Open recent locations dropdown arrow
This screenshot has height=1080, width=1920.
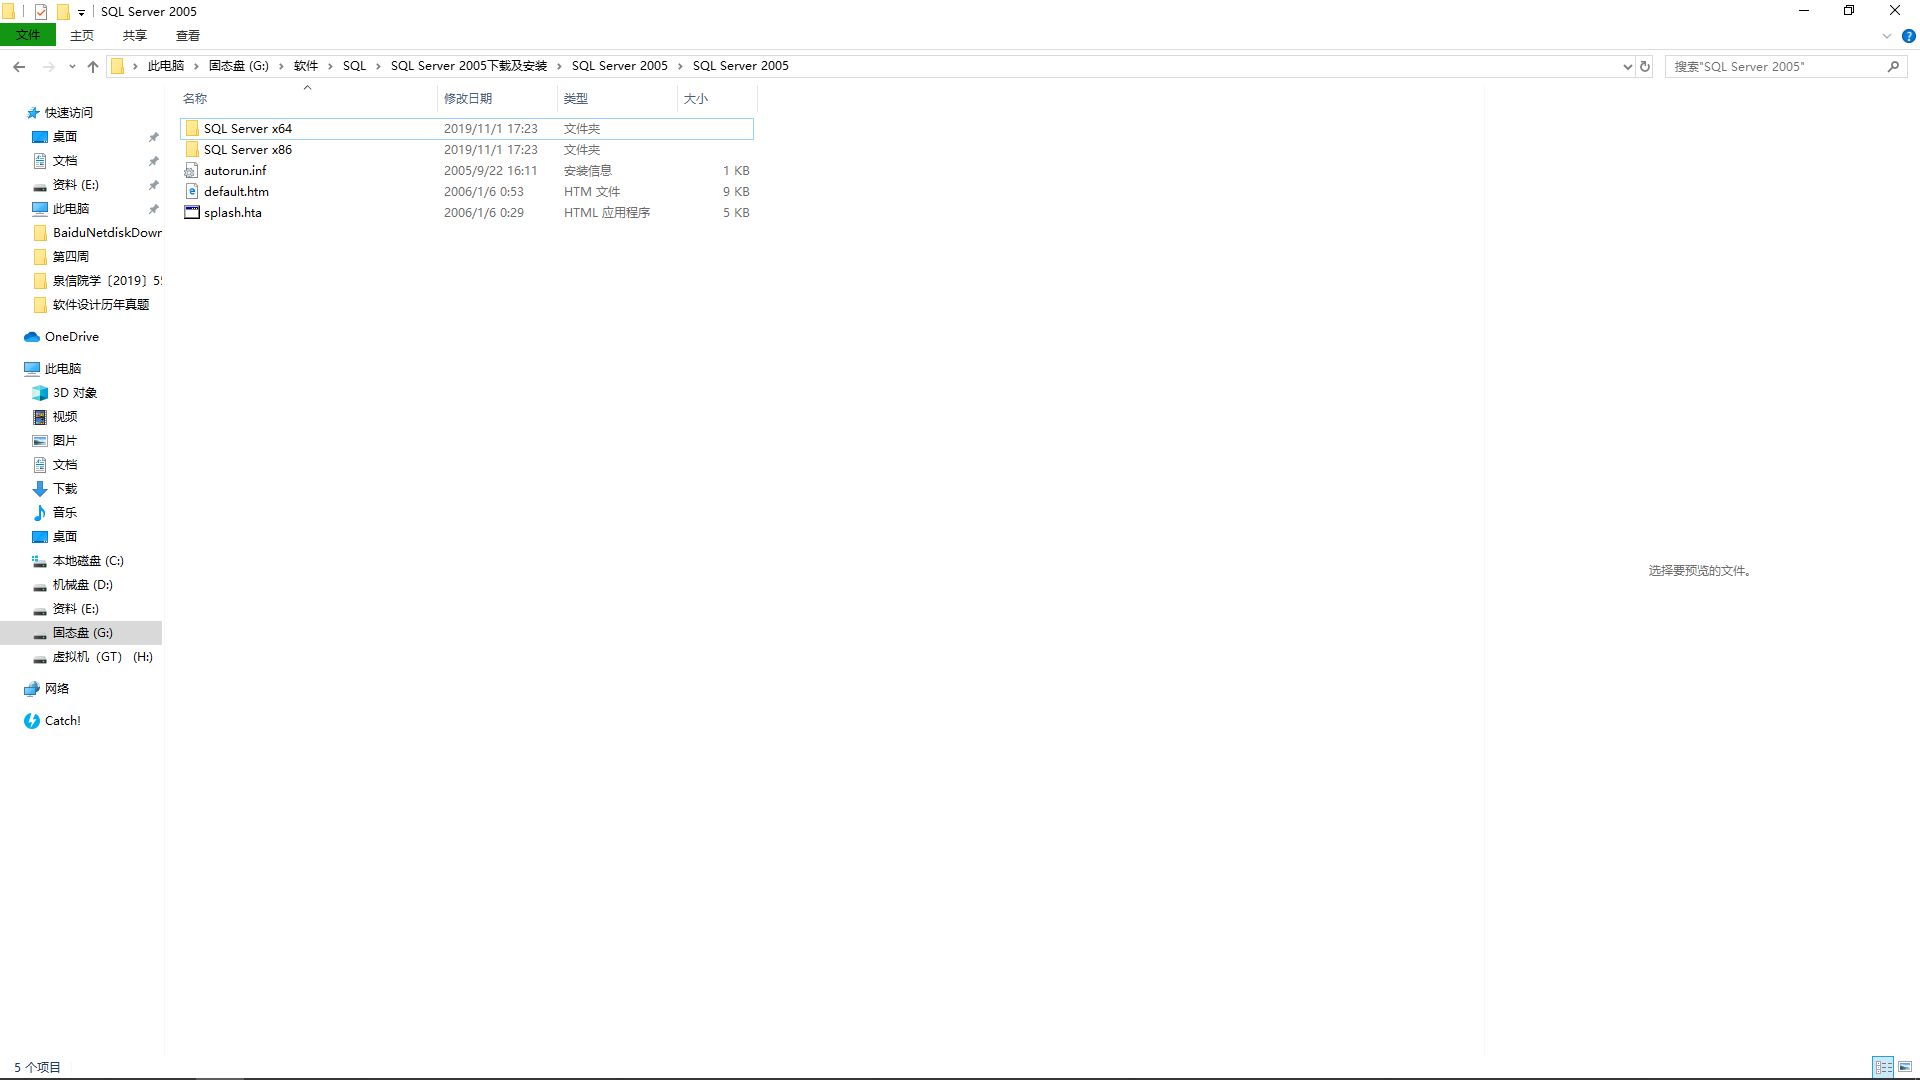pyautogui.click(x=72, y=67)
